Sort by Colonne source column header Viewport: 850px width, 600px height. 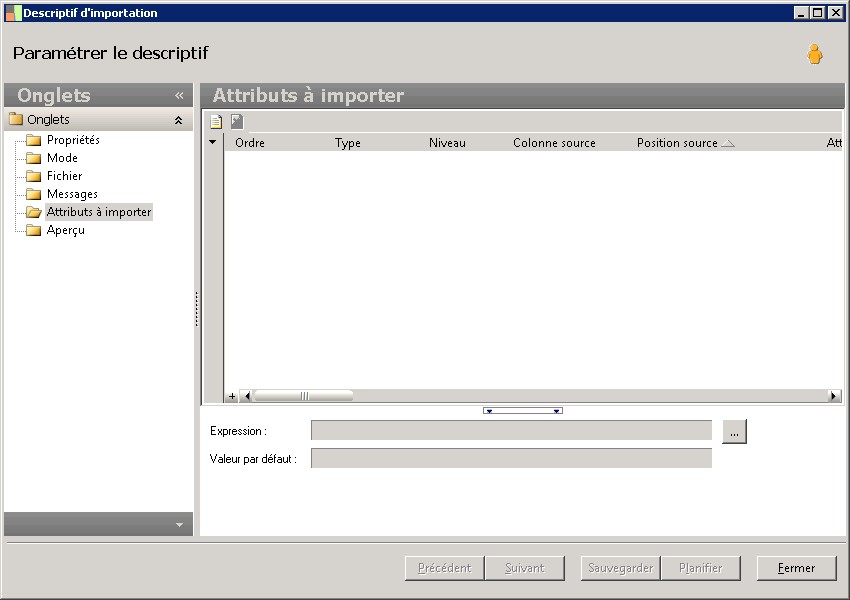[554, 143]
